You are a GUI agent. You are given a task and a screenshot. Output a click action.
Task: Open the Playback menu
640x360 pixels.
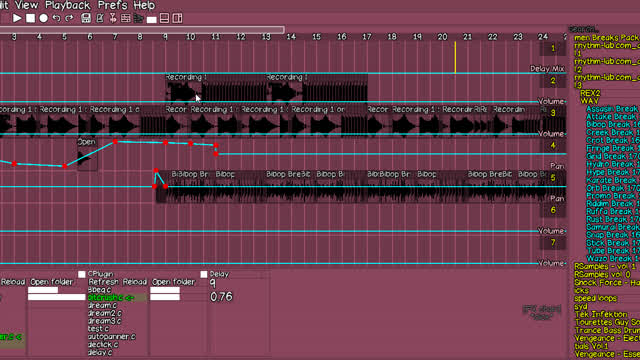coord(68,5)
